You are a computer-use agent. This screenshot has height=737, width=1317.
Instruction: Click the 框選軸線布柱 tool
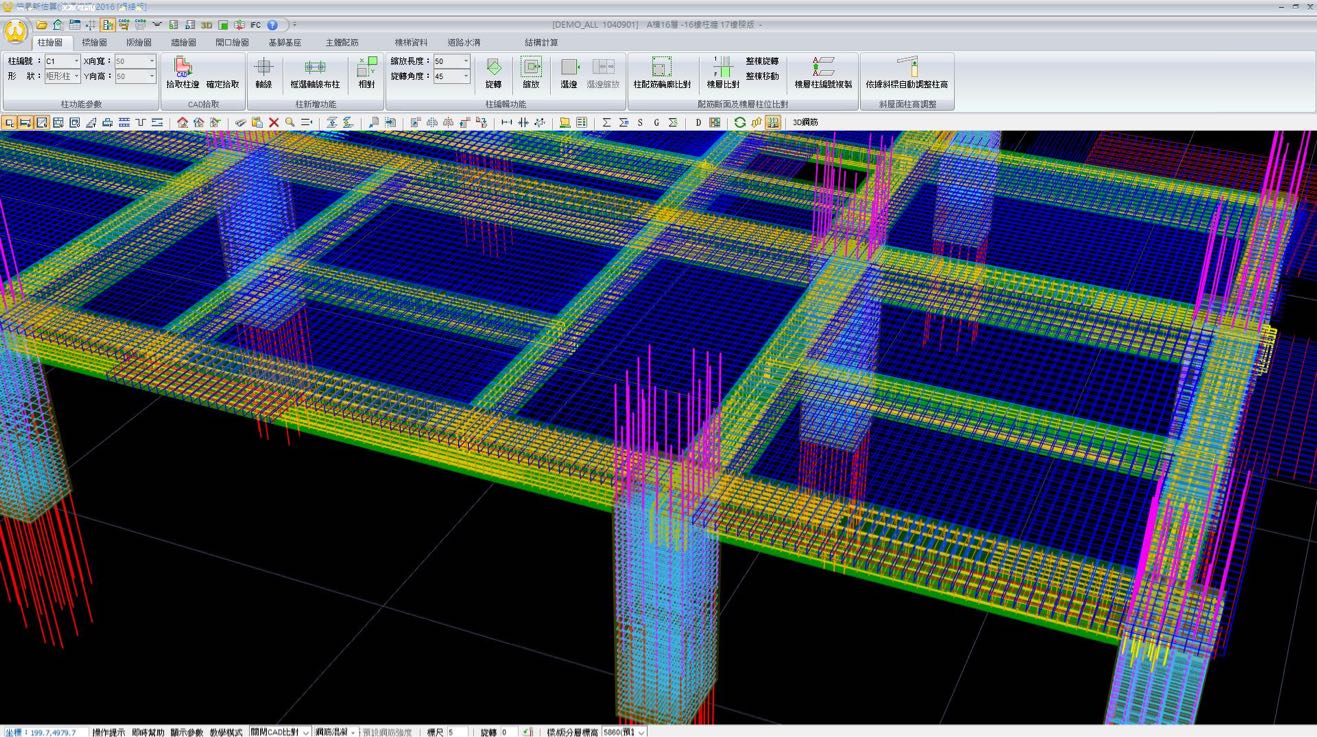(315, 75)
